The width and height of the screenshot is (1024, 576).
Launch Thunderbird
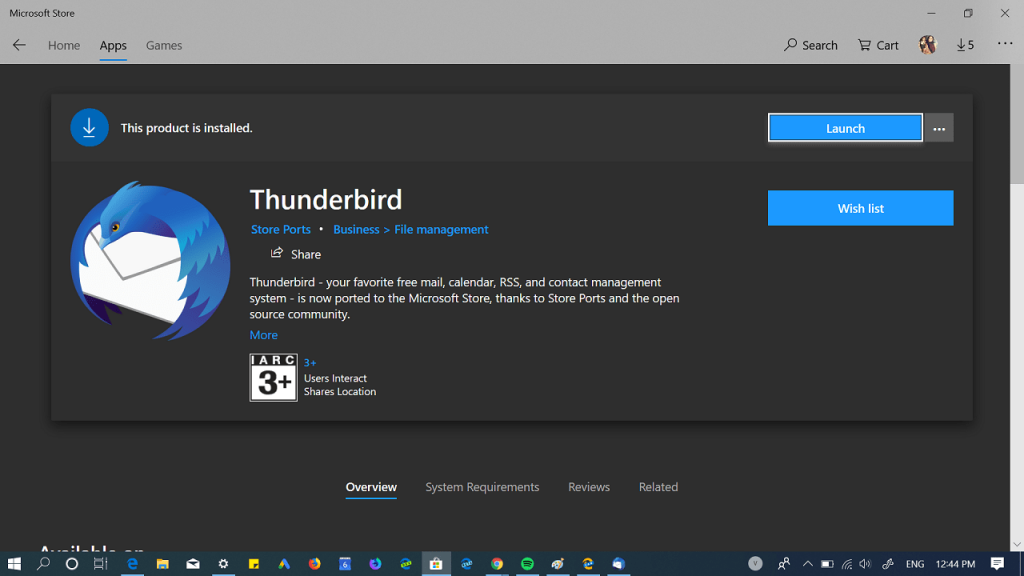click(x=845, y=128)
